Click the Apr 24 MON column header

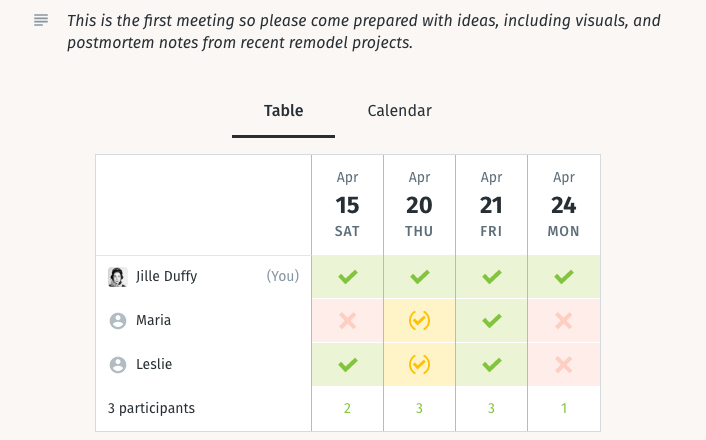click(564, 205)
